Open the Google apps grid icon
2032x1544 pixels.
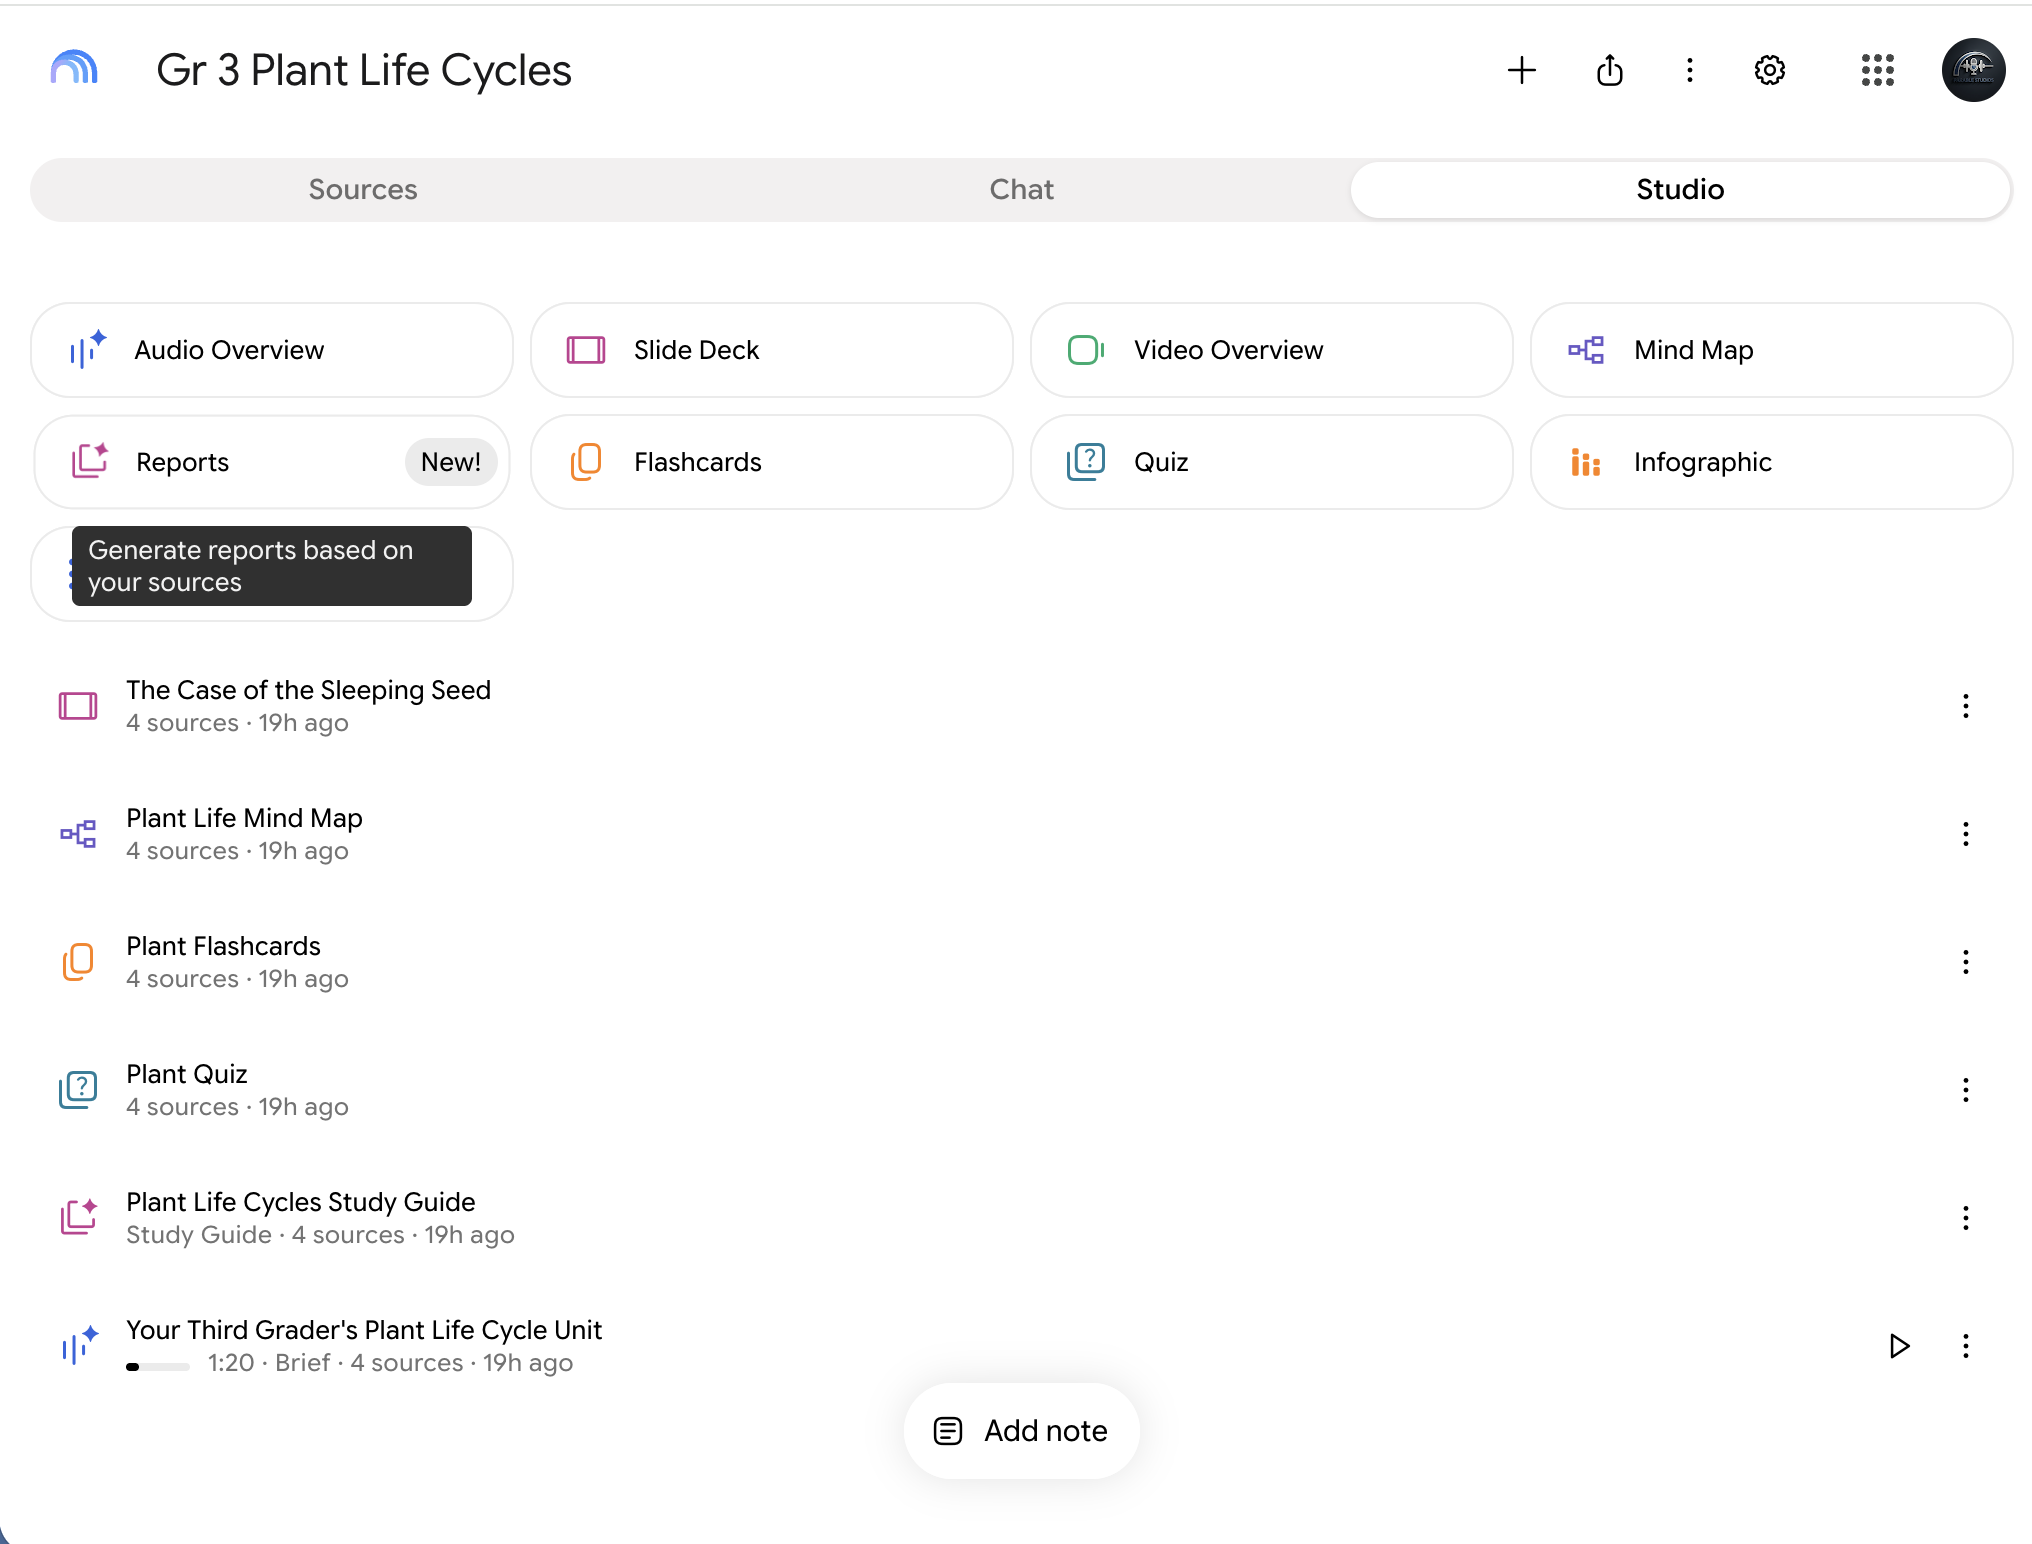pyautogui.click(x=1878, y=70)
